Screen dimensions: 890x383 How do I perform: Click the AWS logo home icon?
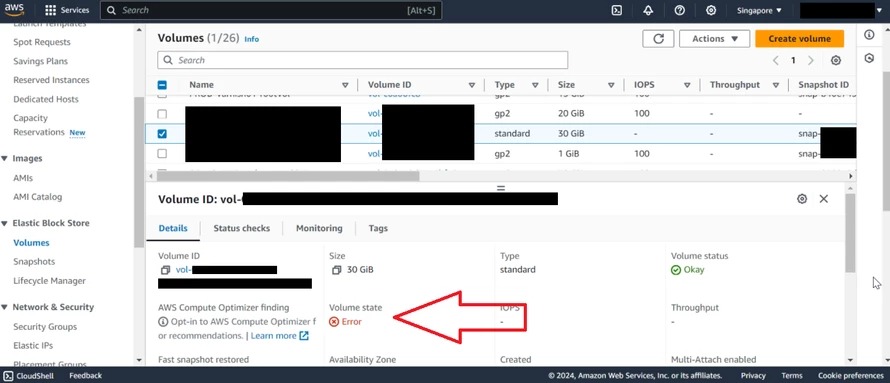pos(15,10)
